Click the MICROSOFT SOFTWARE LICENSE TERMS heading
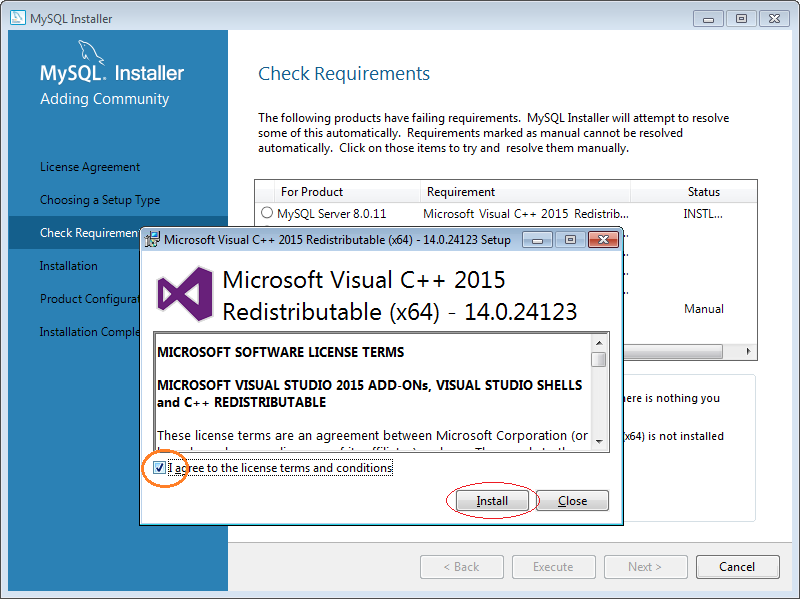The height and width of the screenshot is (599, 800). (281, 352)
